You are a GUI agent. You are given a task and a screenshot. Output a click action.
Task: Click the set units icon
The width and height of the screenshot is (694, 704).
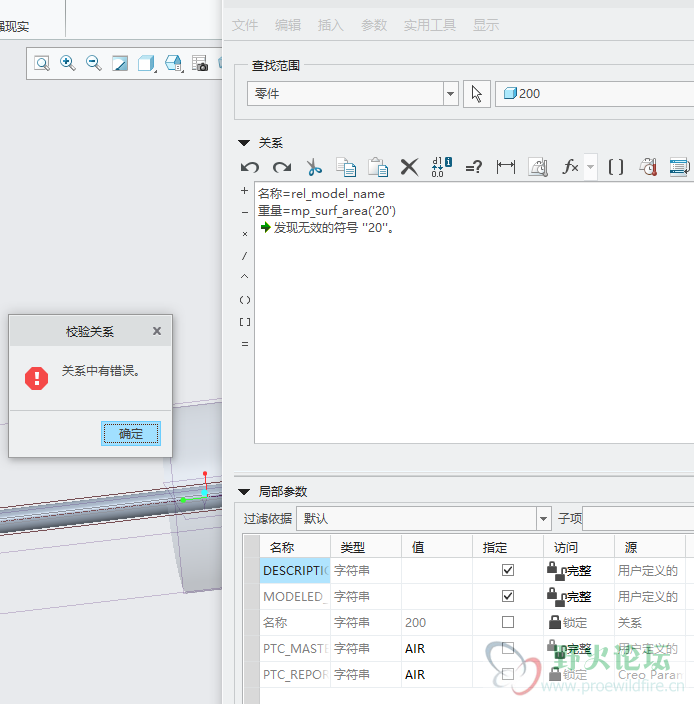(538, 167)
